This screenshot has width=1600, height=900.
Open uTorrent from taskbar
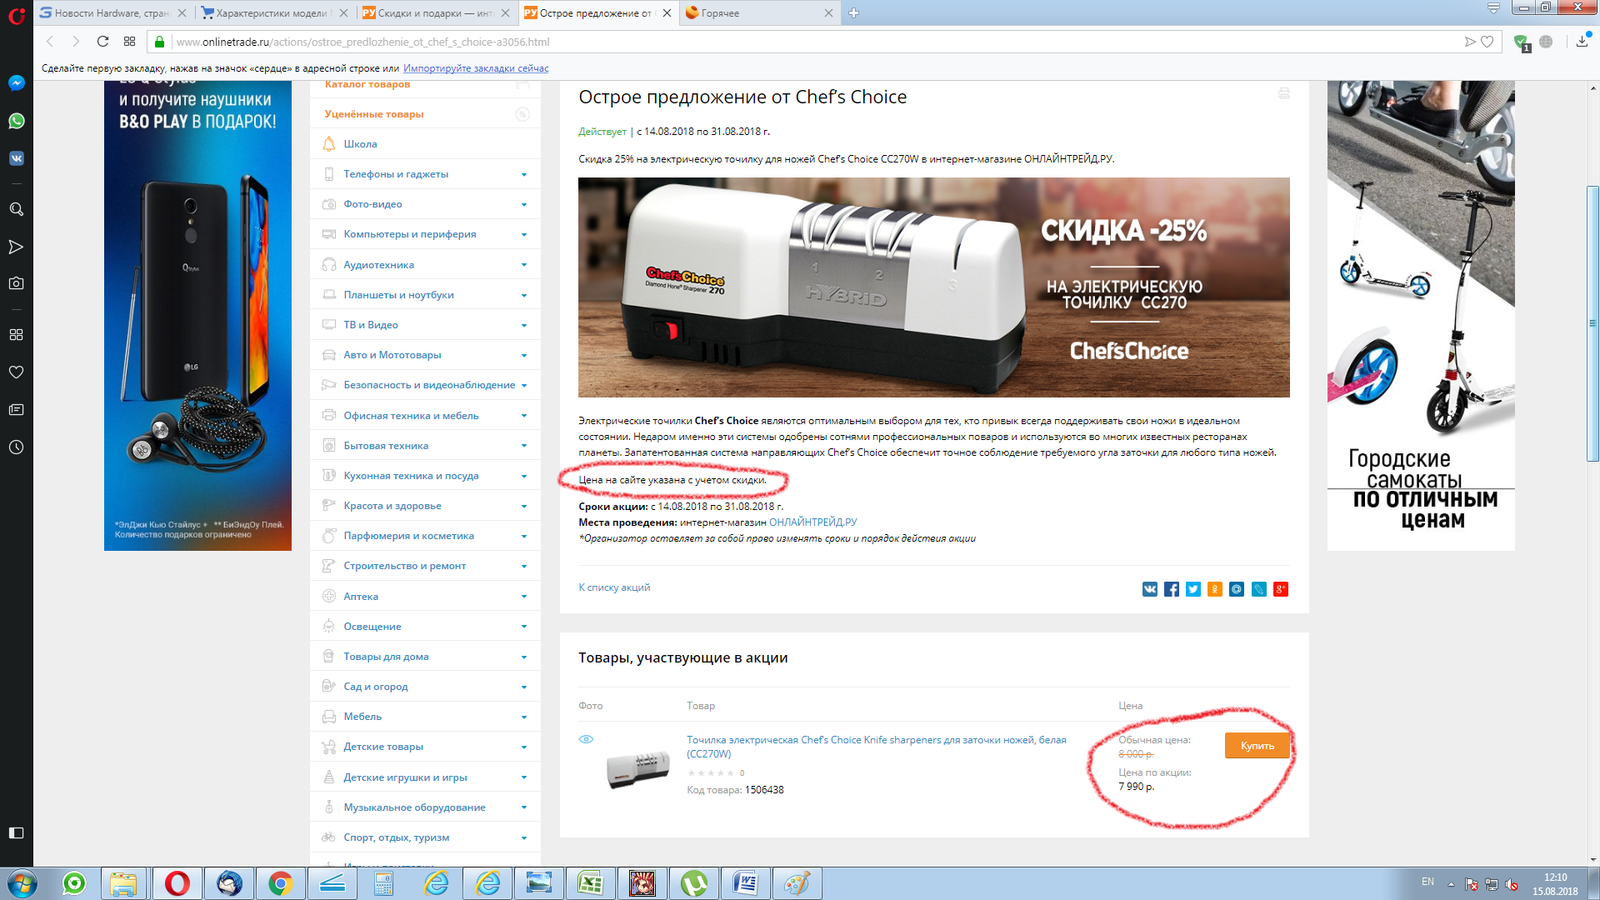694,884
